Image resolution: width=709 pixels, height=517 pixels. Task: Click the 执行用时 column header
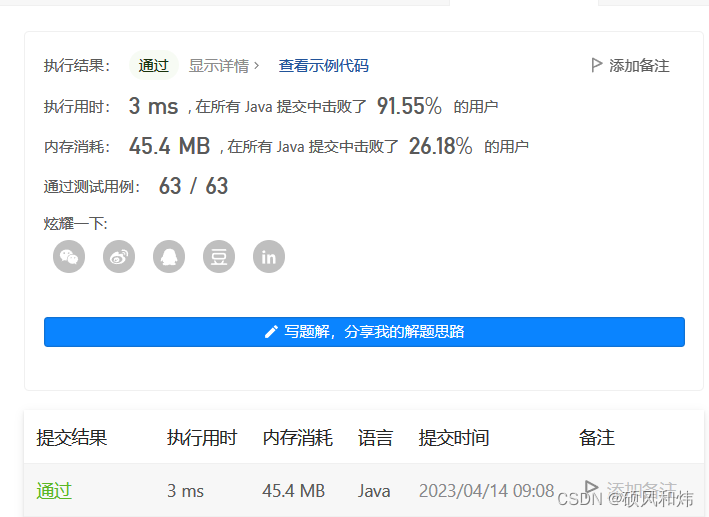202,437
